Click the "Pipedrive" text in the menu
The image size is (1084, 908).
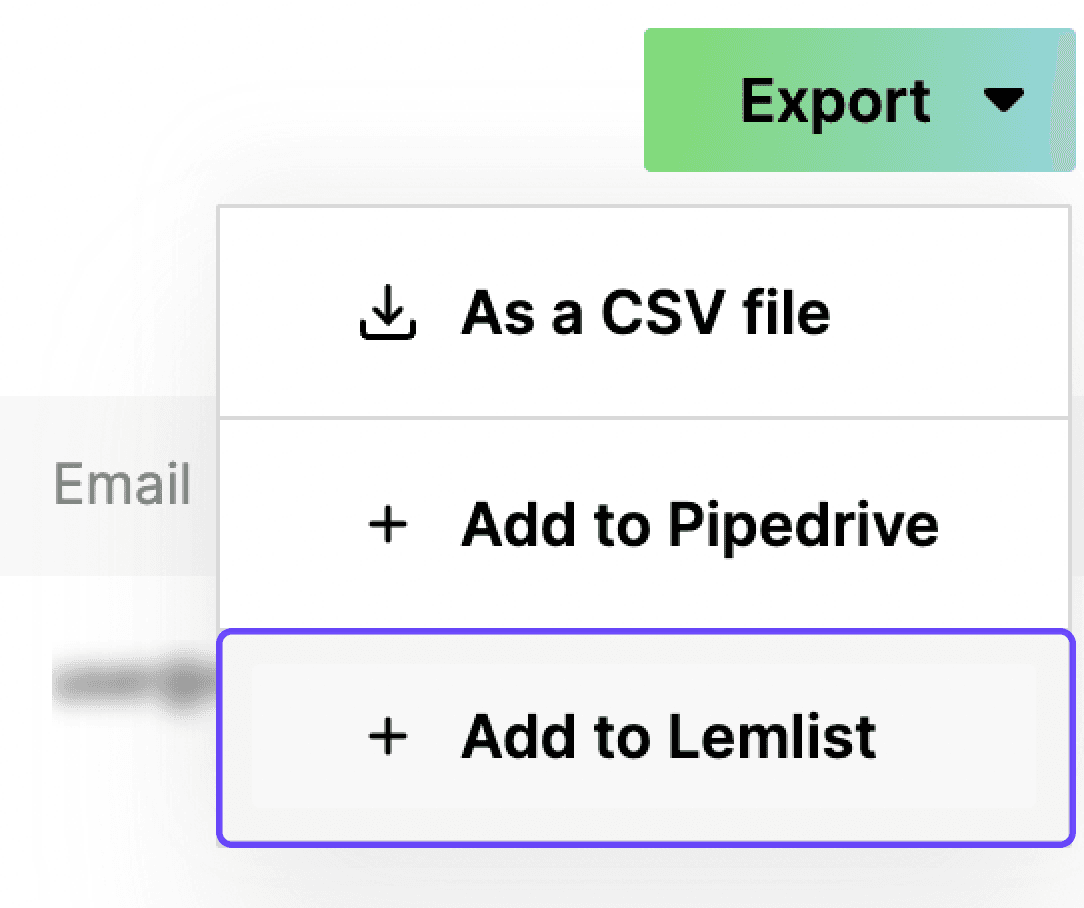(x=803, y=525)
